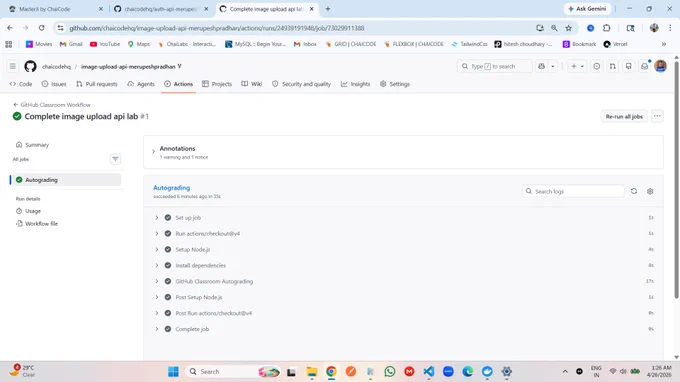The height and width of the screenshot is (382, 680).
Task: Open the issues icon in header
Action: tap(597, 66)
